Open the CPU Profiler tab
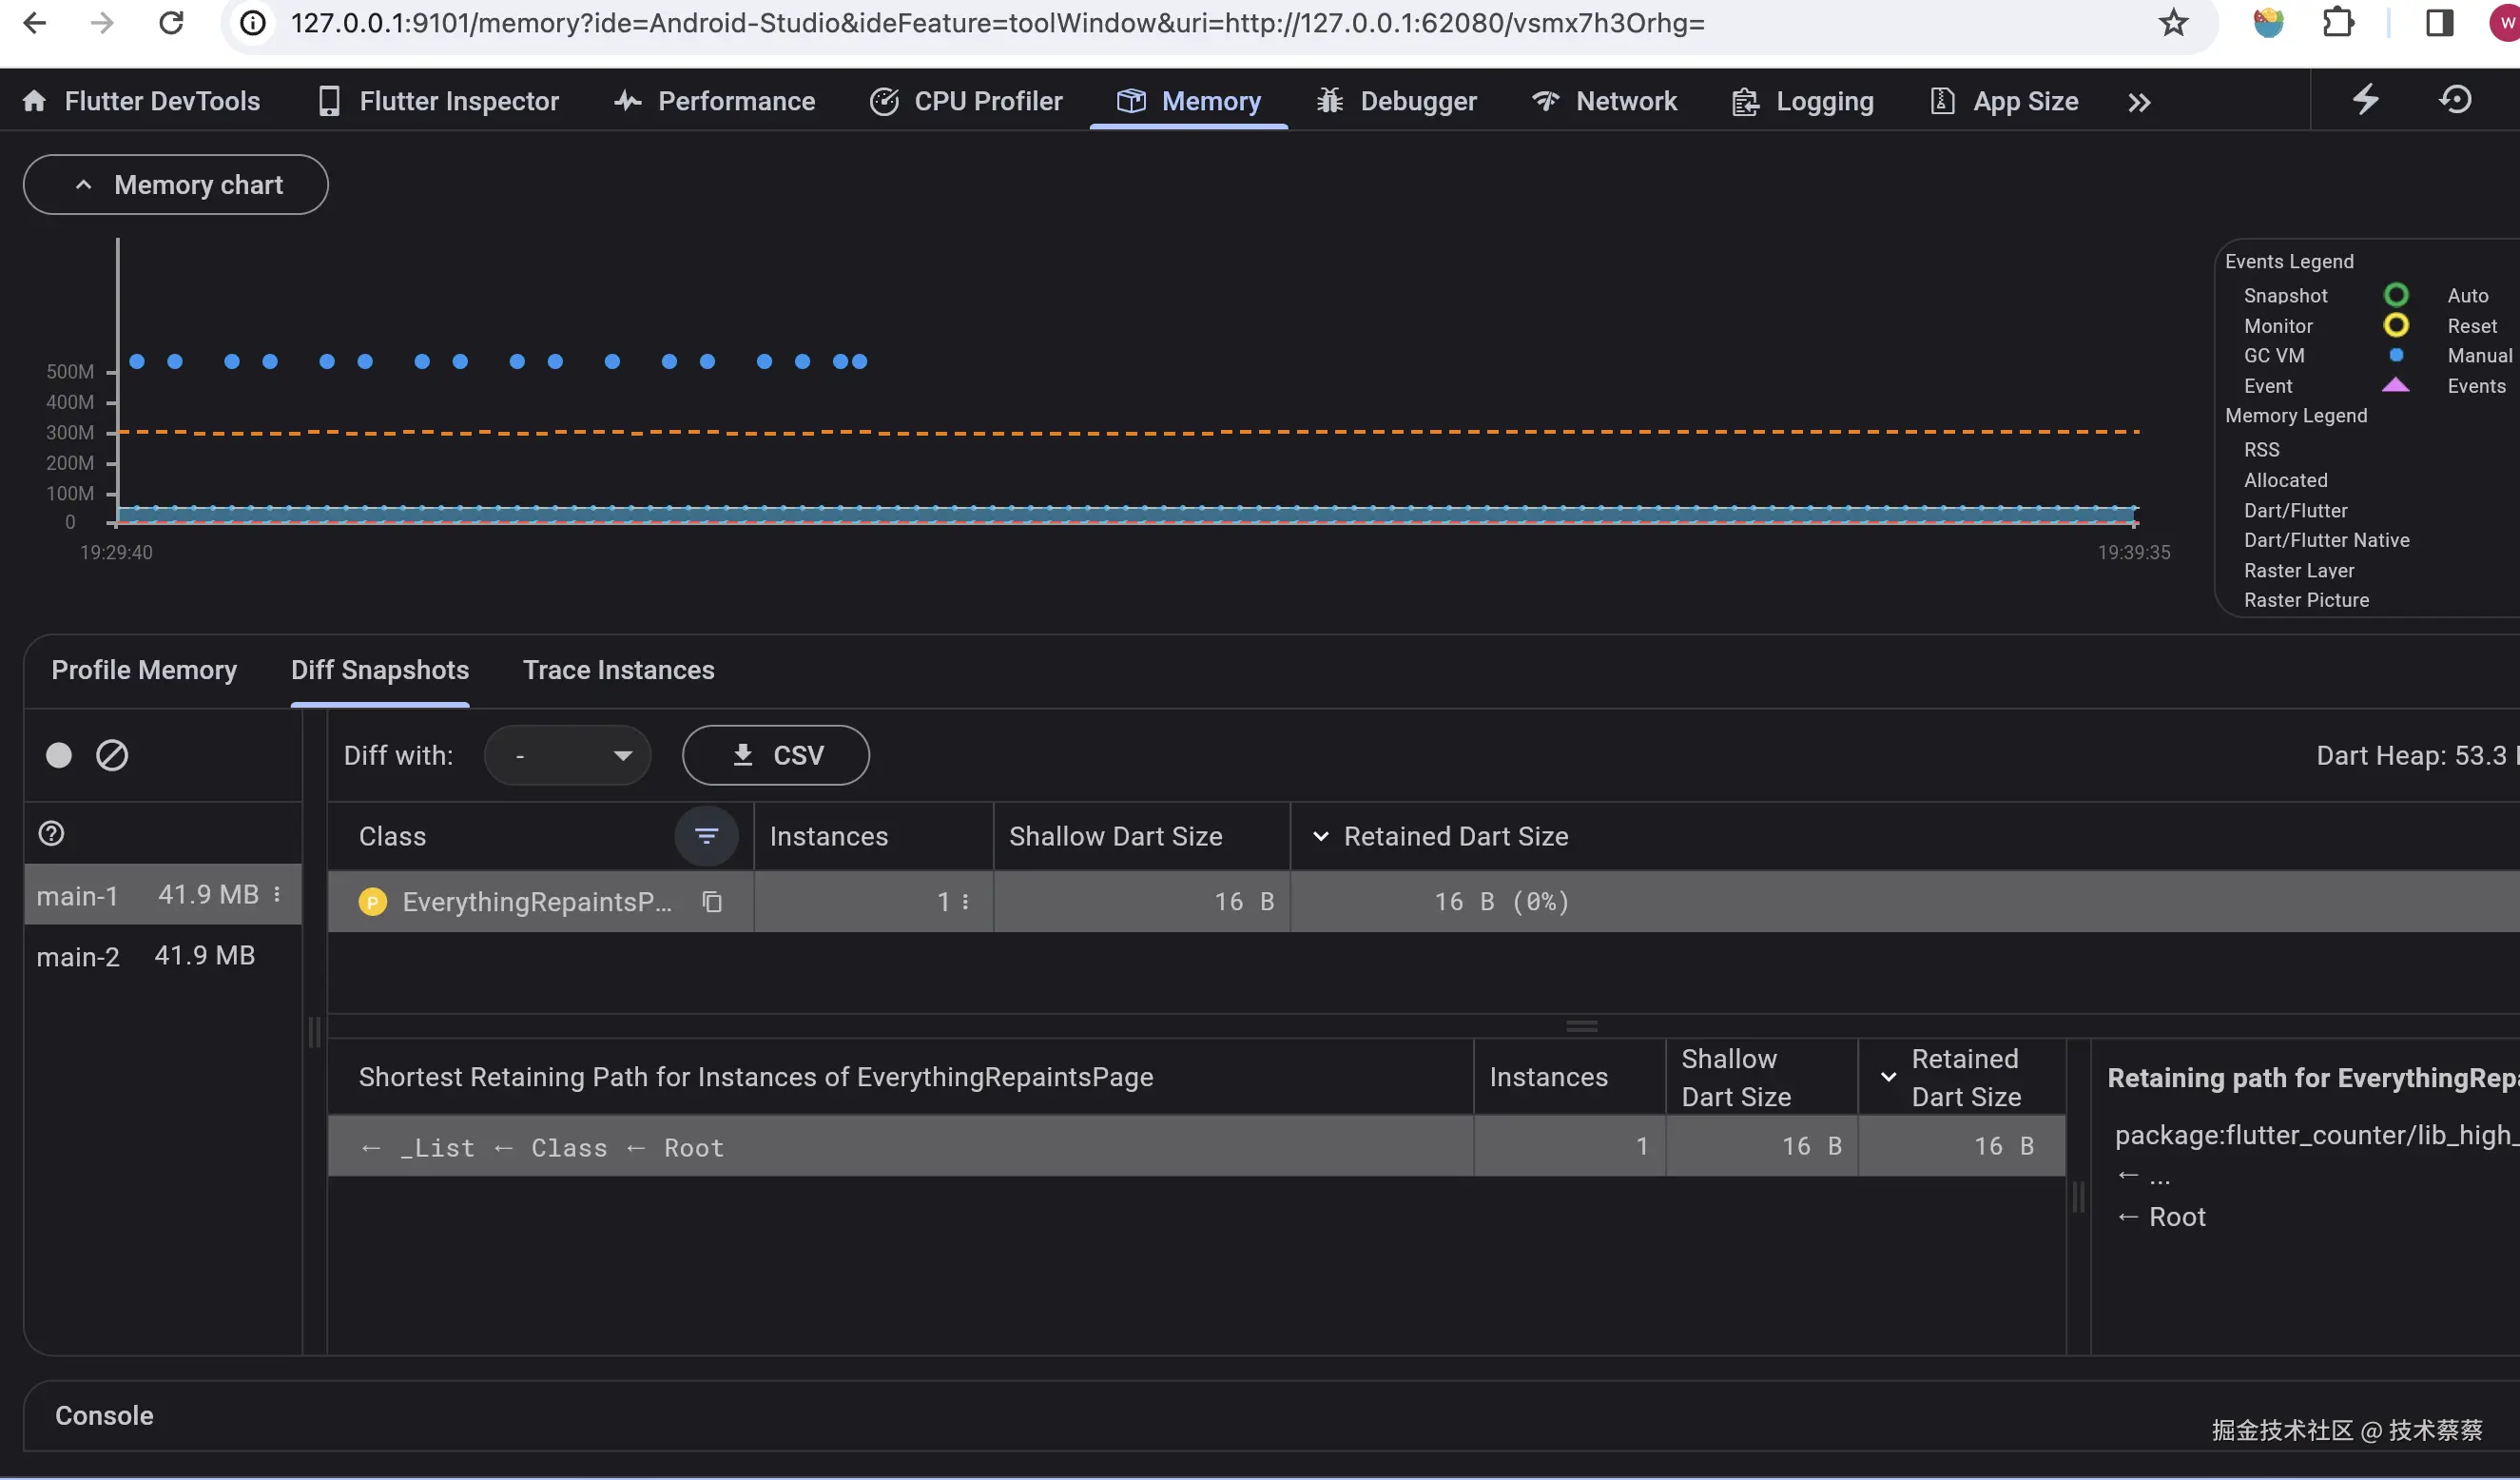The height and width of the screenshot is (1480, 2520). tap(966, 101)
